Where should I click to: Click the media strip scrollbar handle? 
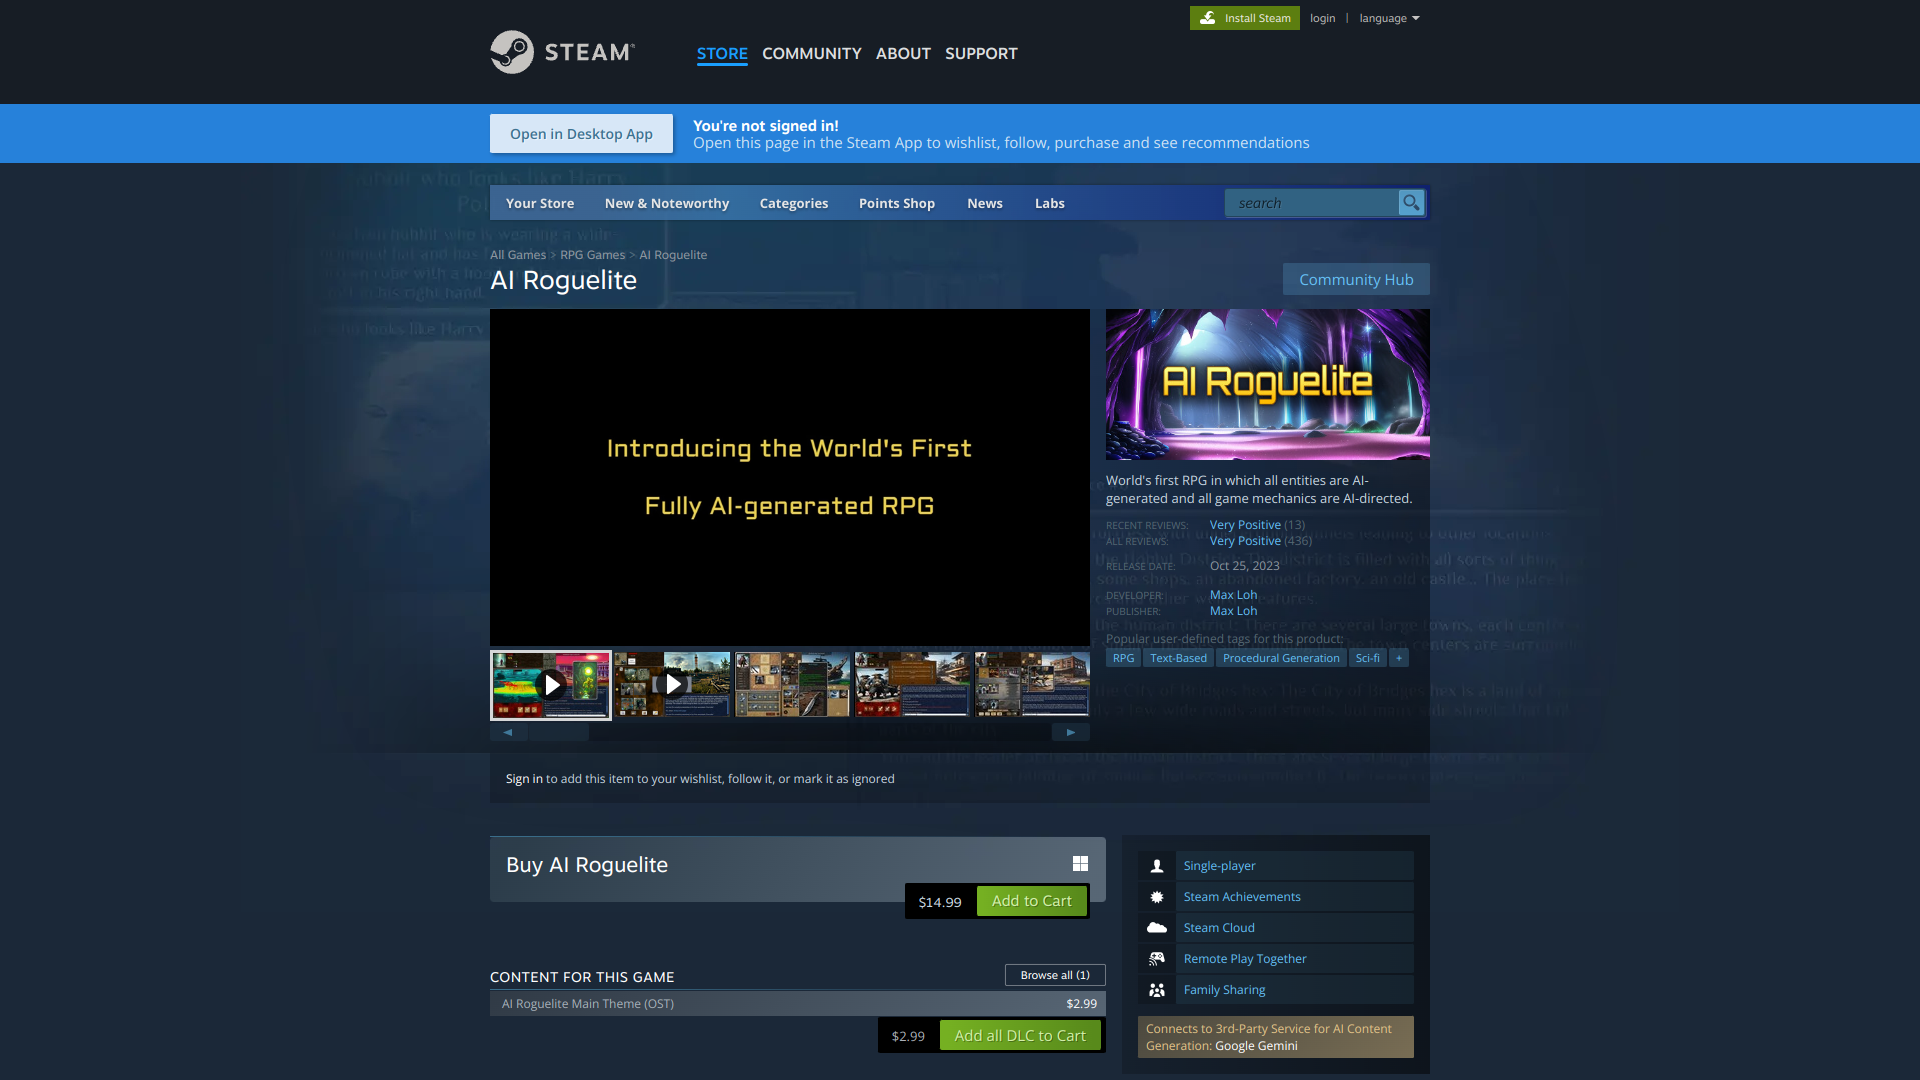coord(559,732)
